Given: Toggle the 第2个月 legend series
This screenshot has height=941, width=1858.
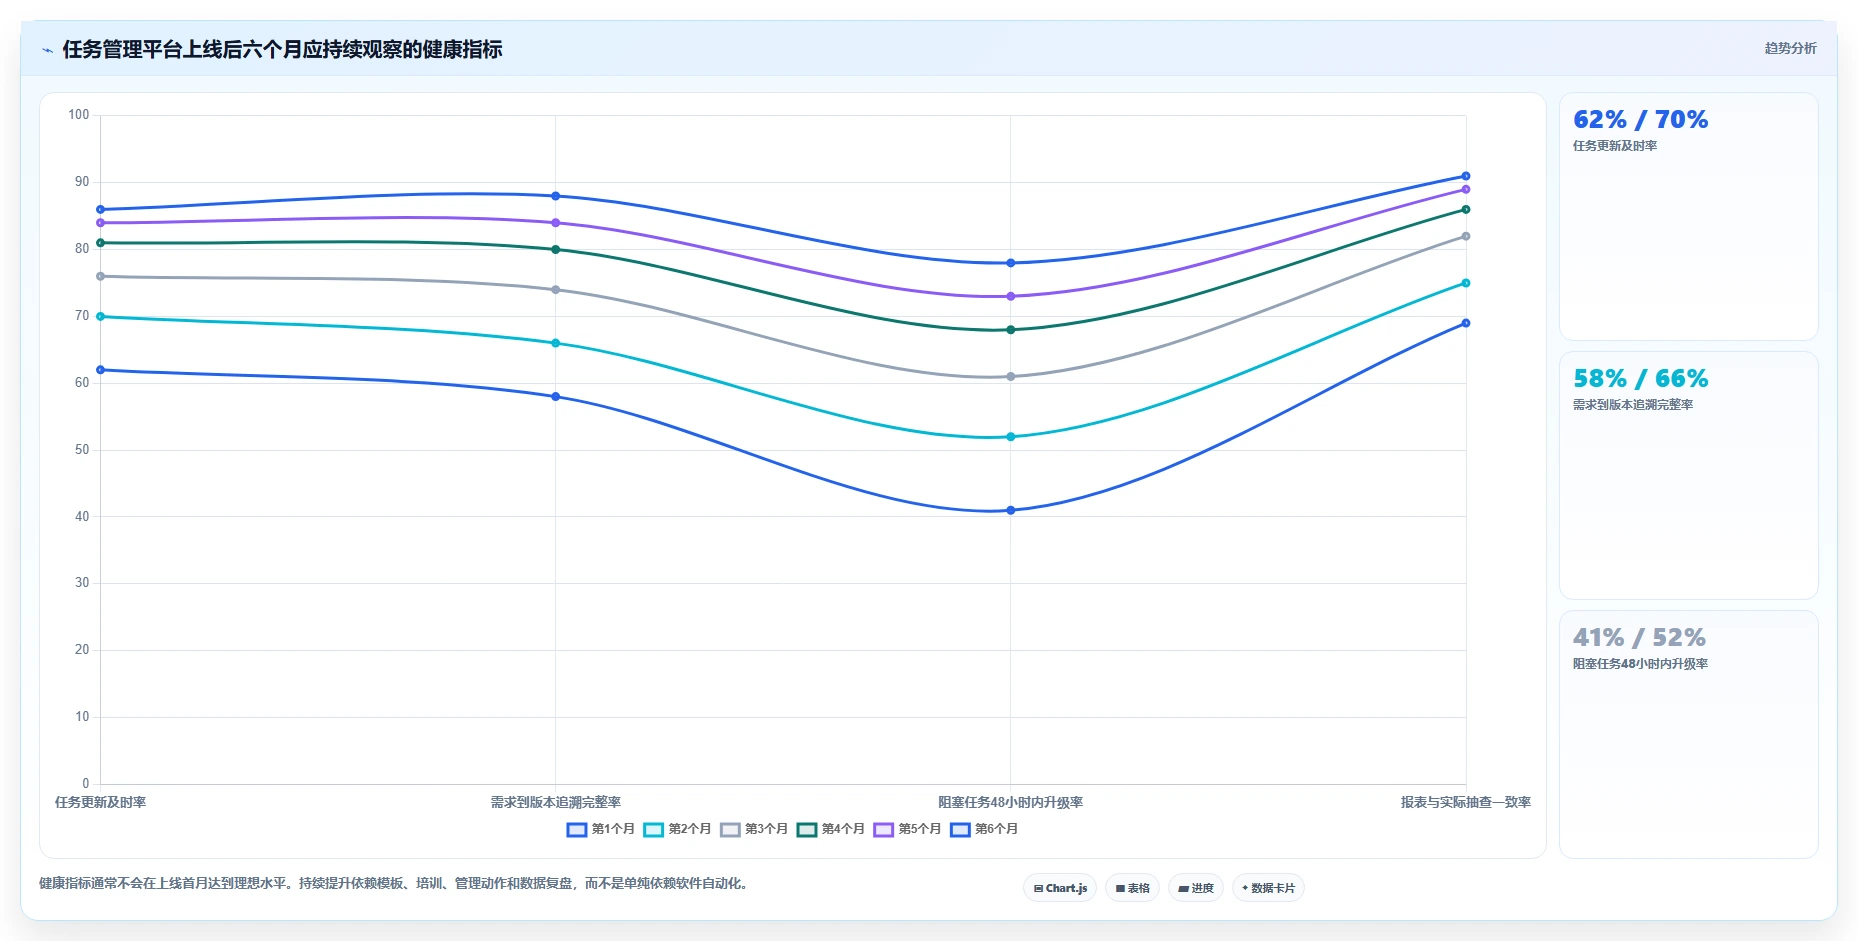Looking at the screenshot, I should point(677,829).
